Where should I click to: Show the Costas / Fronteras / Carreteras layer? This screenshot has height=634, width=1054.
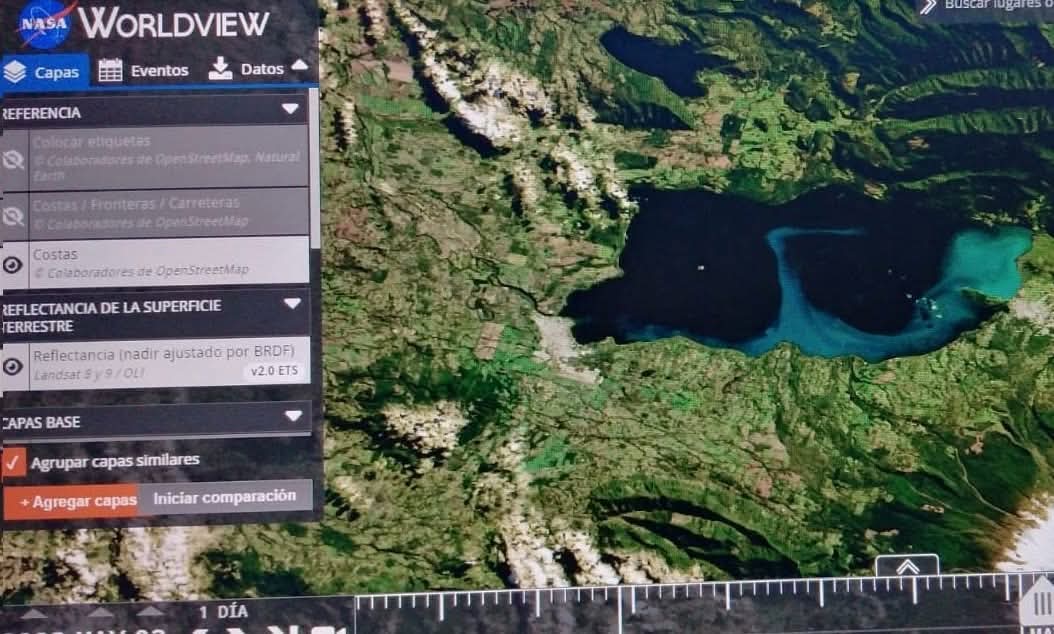(13, 216)
